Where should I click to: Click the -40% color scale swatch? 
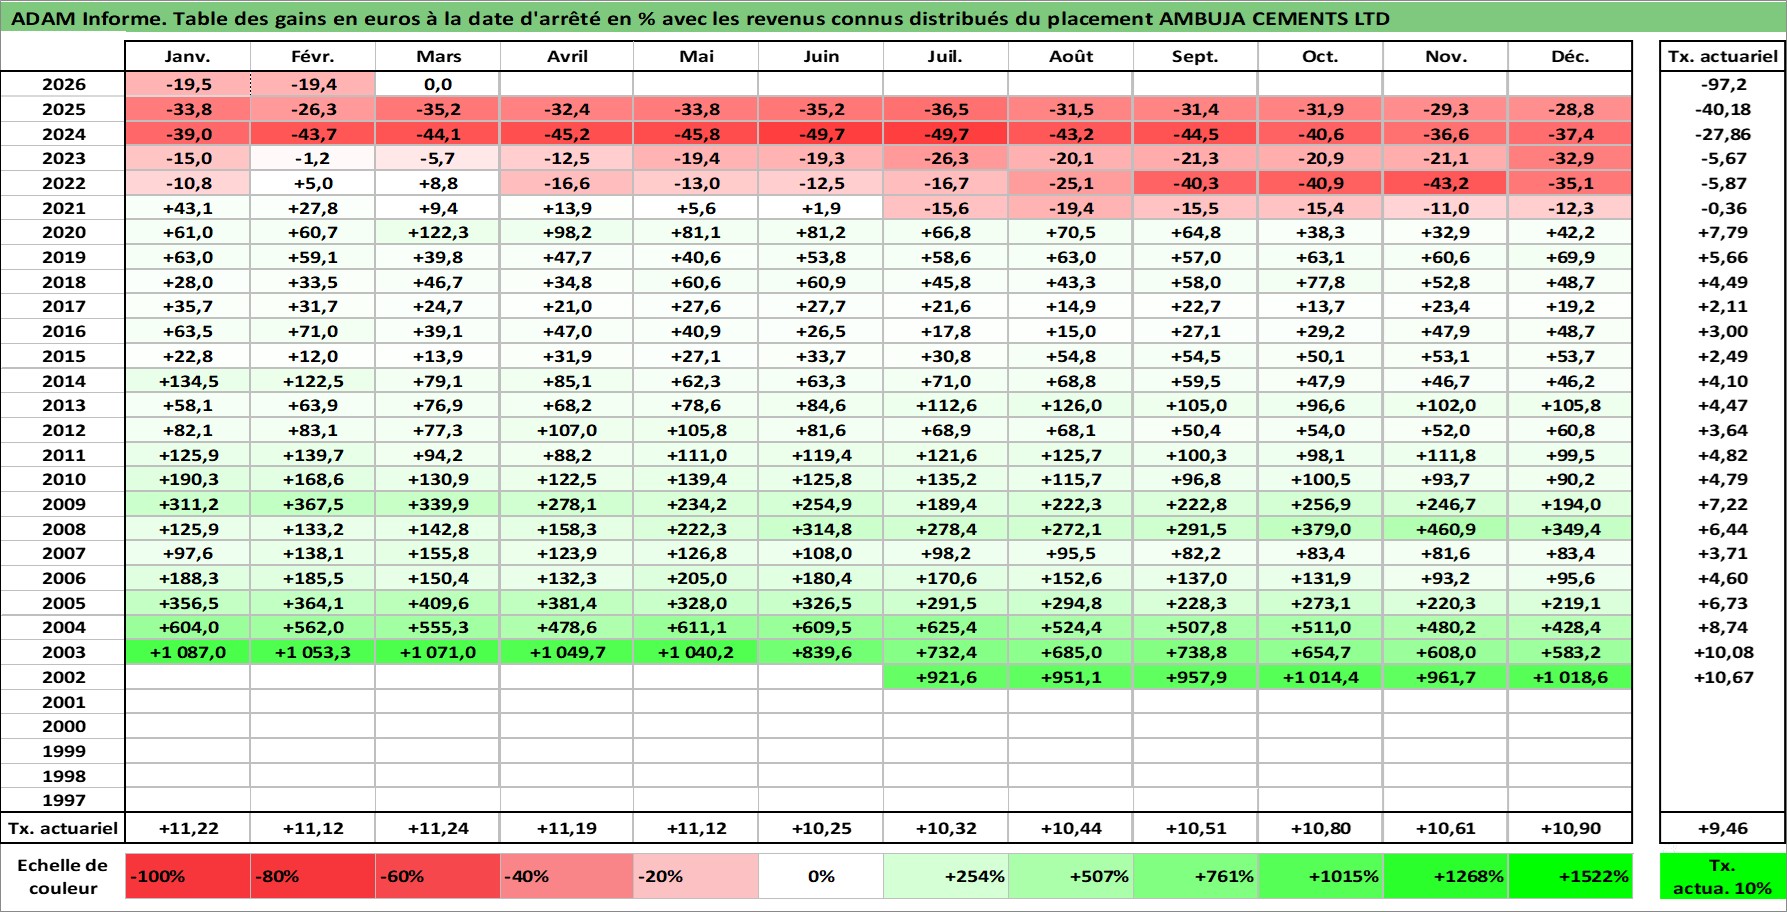coord(567,876)
